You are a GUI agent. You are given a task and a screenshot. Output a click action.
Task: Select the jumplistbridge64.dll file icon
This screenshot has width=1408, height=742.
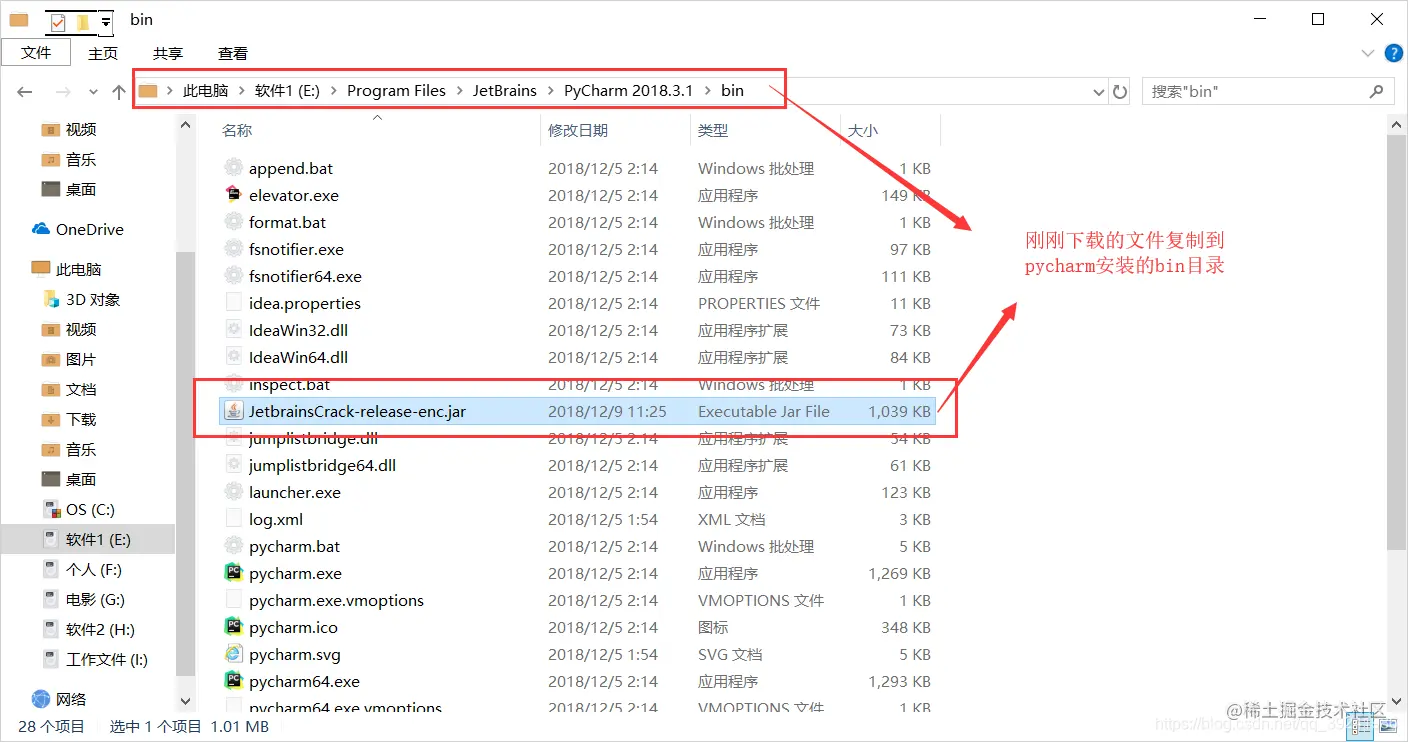point(233,465)
